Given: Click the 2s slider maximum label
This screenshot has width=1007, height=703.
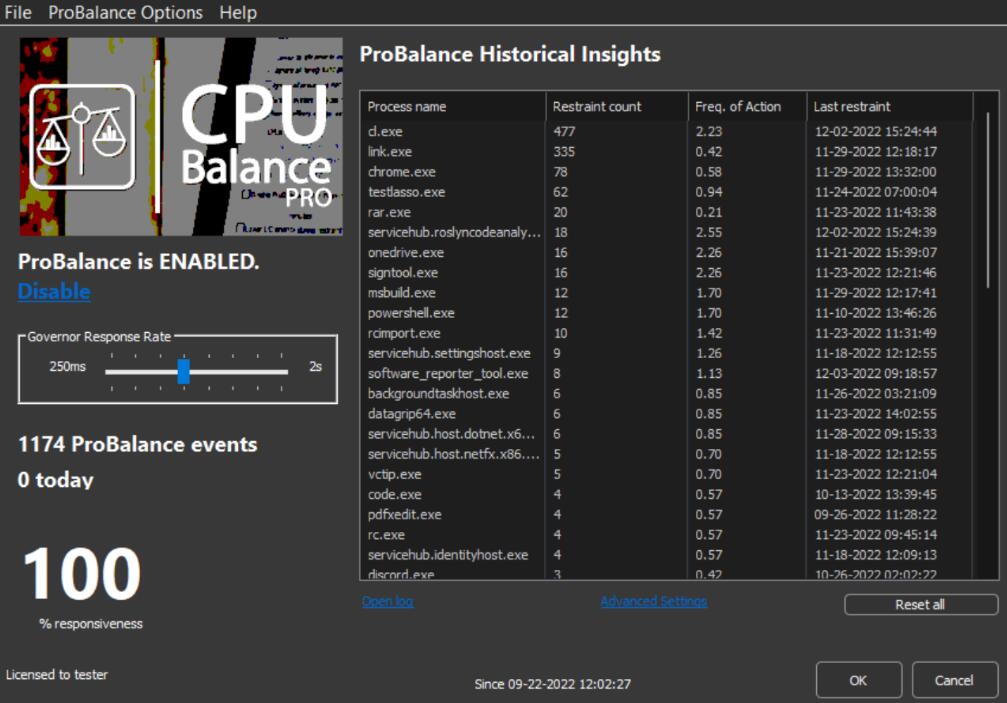Looking at the screenshot, I should pyautogui.click(x=315, y=367).
